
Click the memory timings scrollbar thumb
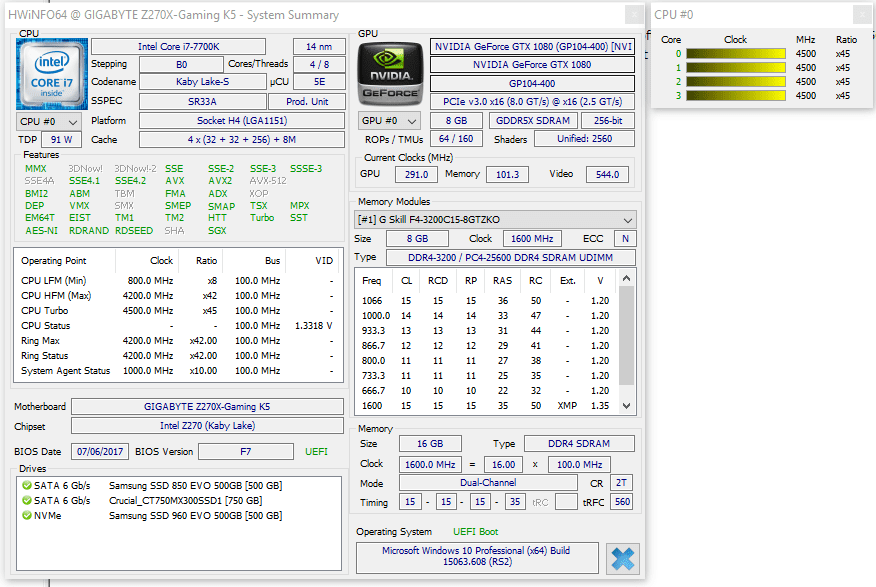coord(627,335)
